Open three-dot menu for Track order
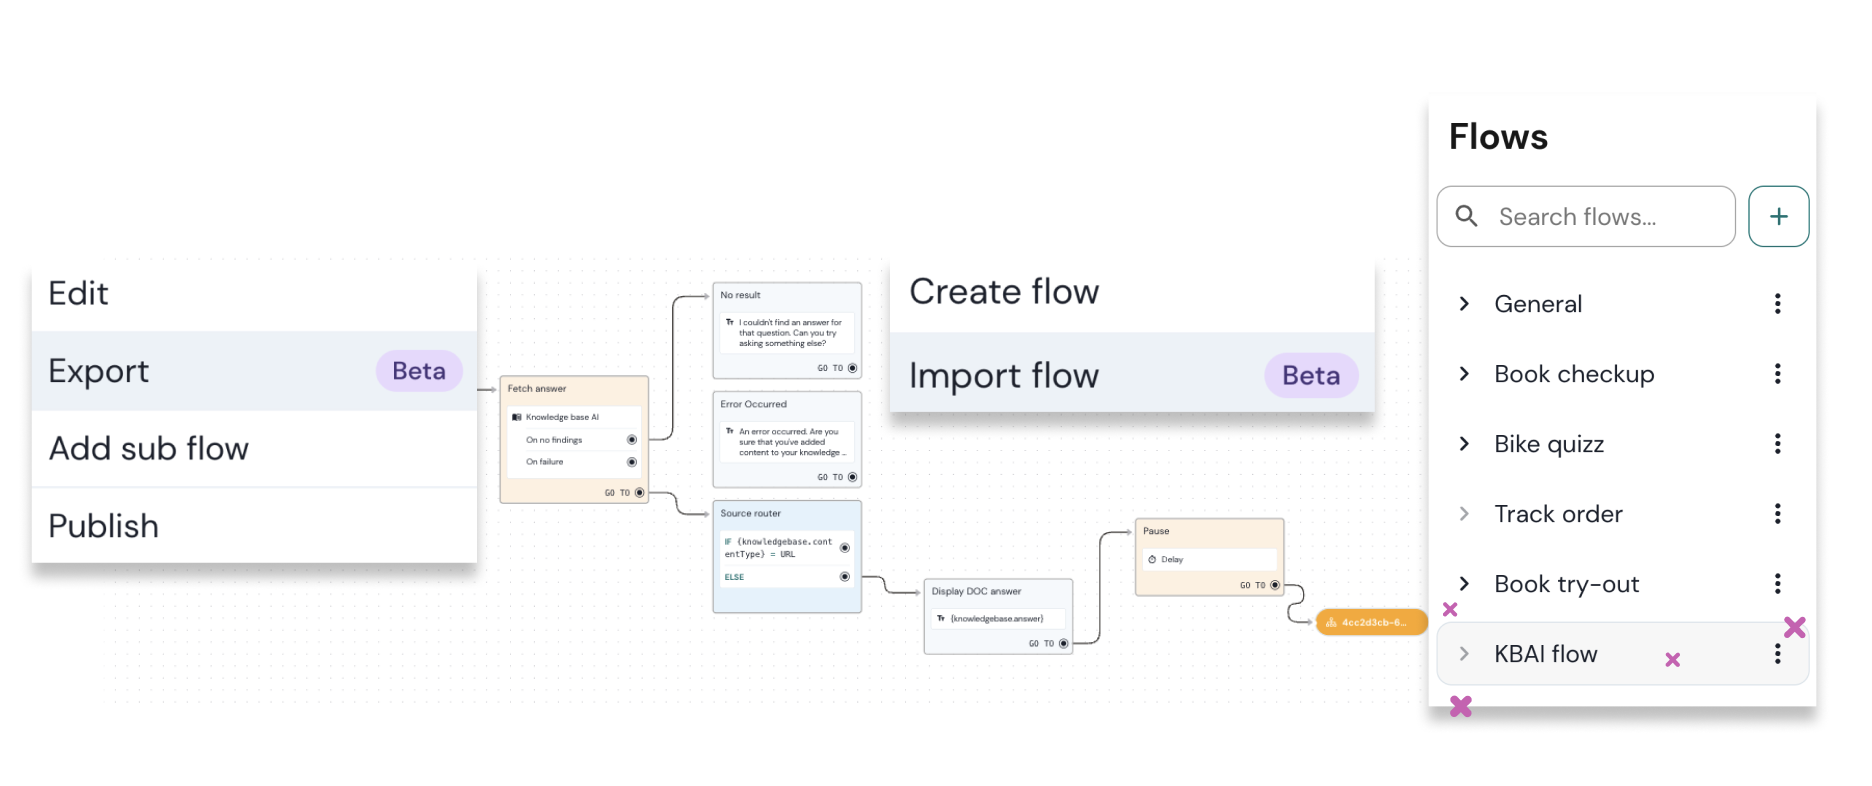 (x=1777, y=514)
